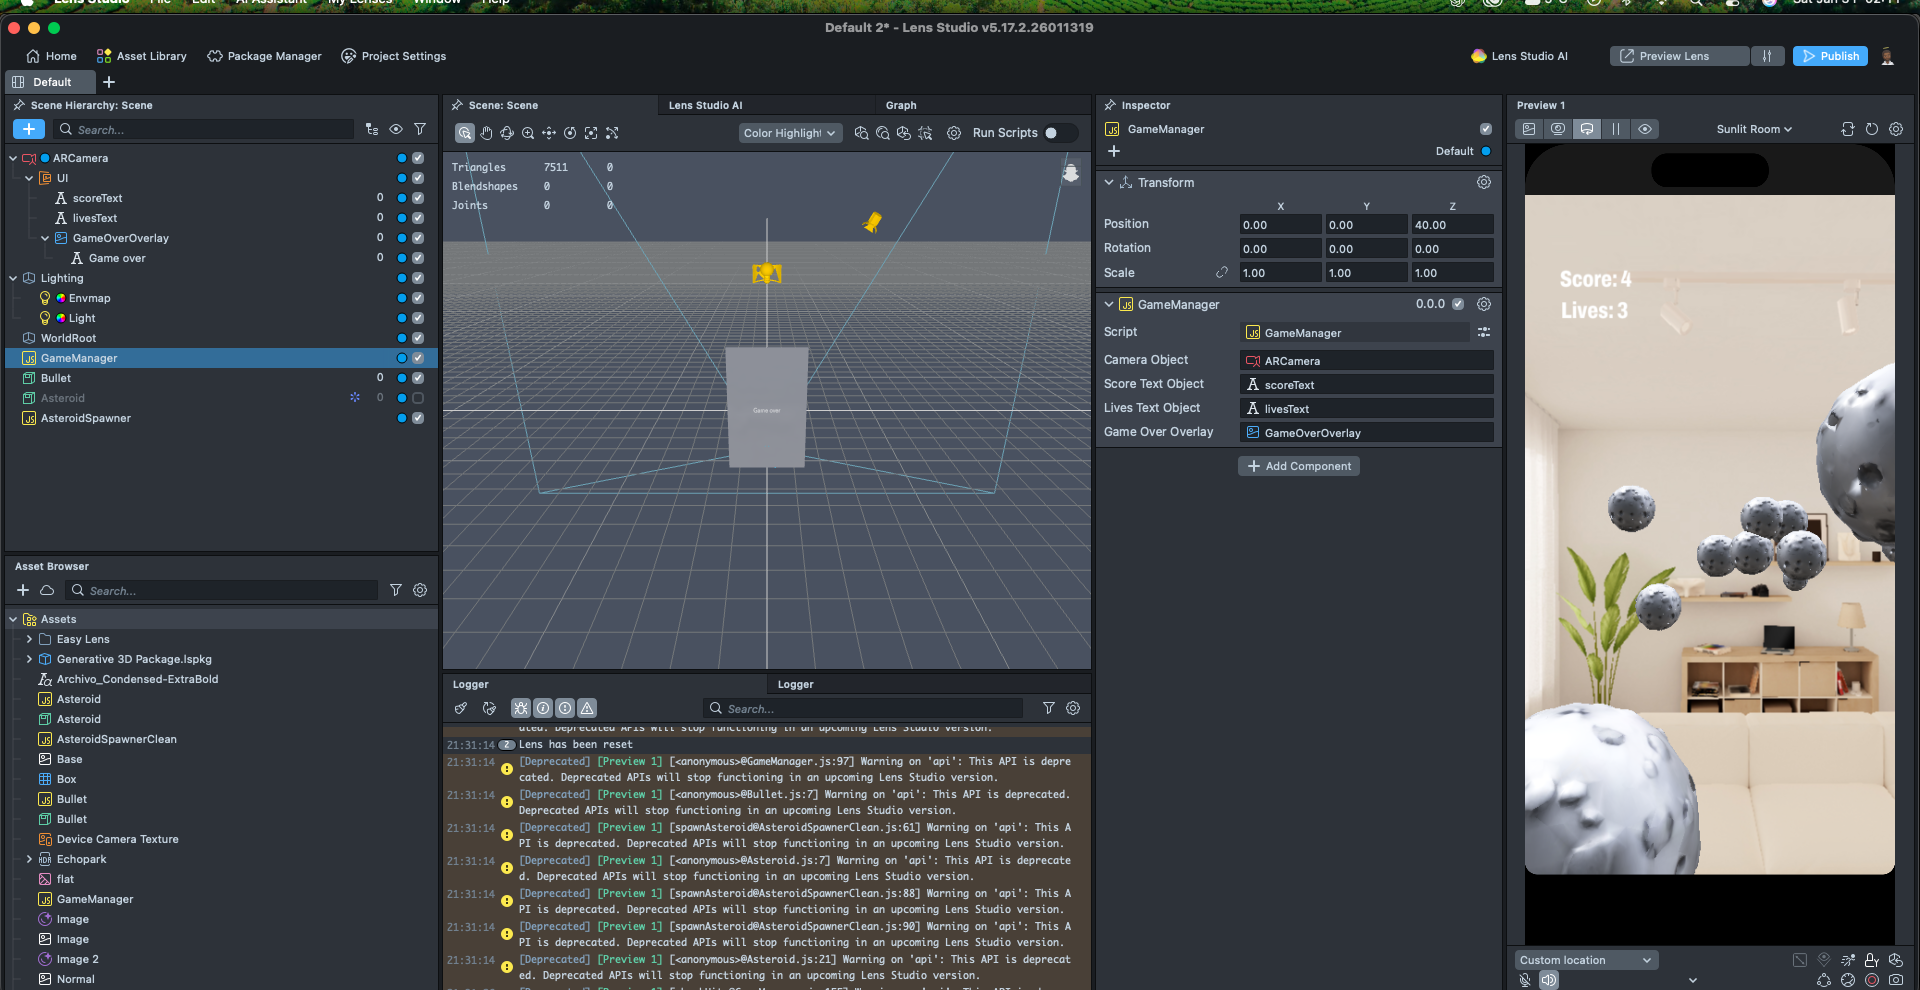1920x990 pixels.
Task: Click the frame selection tool in Scene
Action: 591,133
